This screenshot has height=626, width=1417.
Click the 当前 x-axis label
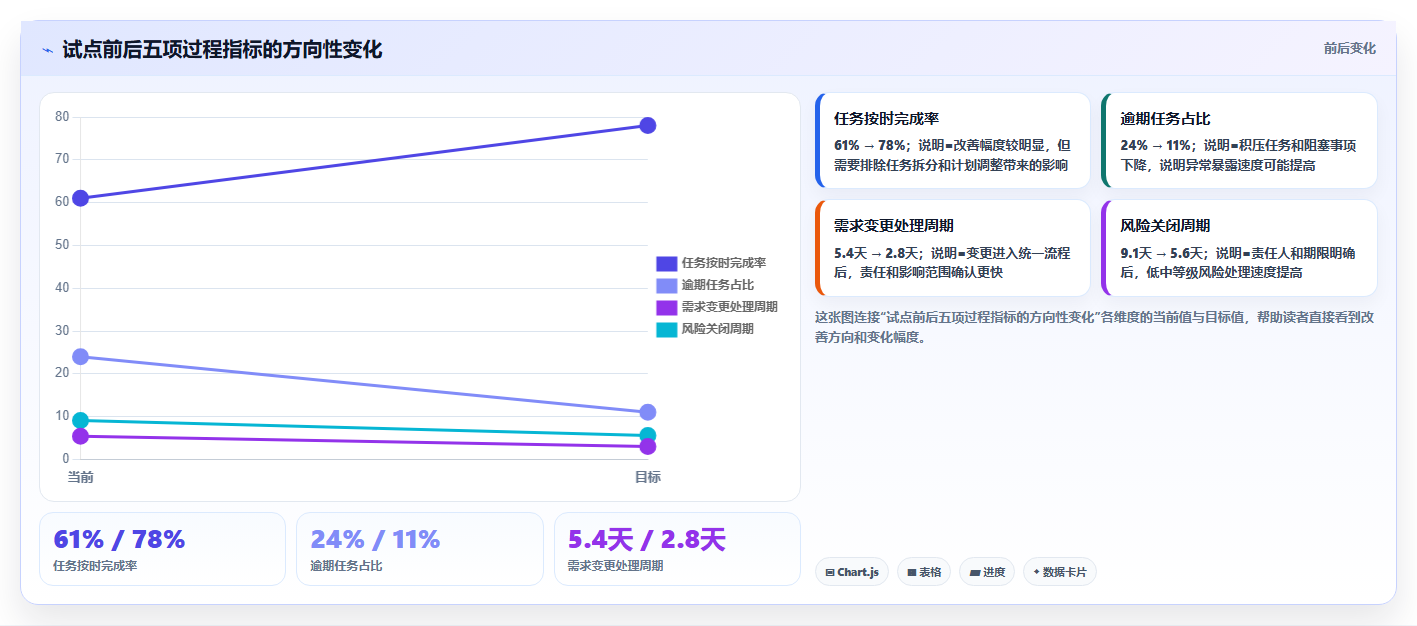pos(81,477)
